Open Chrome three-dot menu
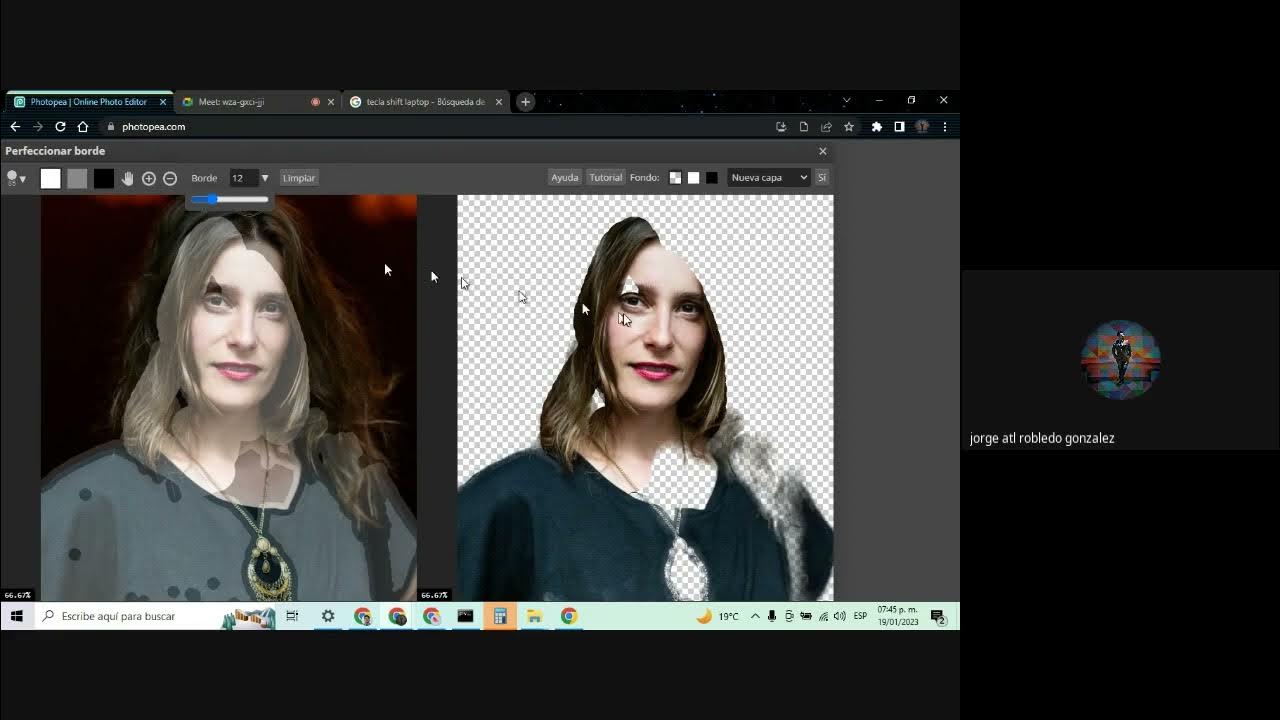 click(944, 127)
